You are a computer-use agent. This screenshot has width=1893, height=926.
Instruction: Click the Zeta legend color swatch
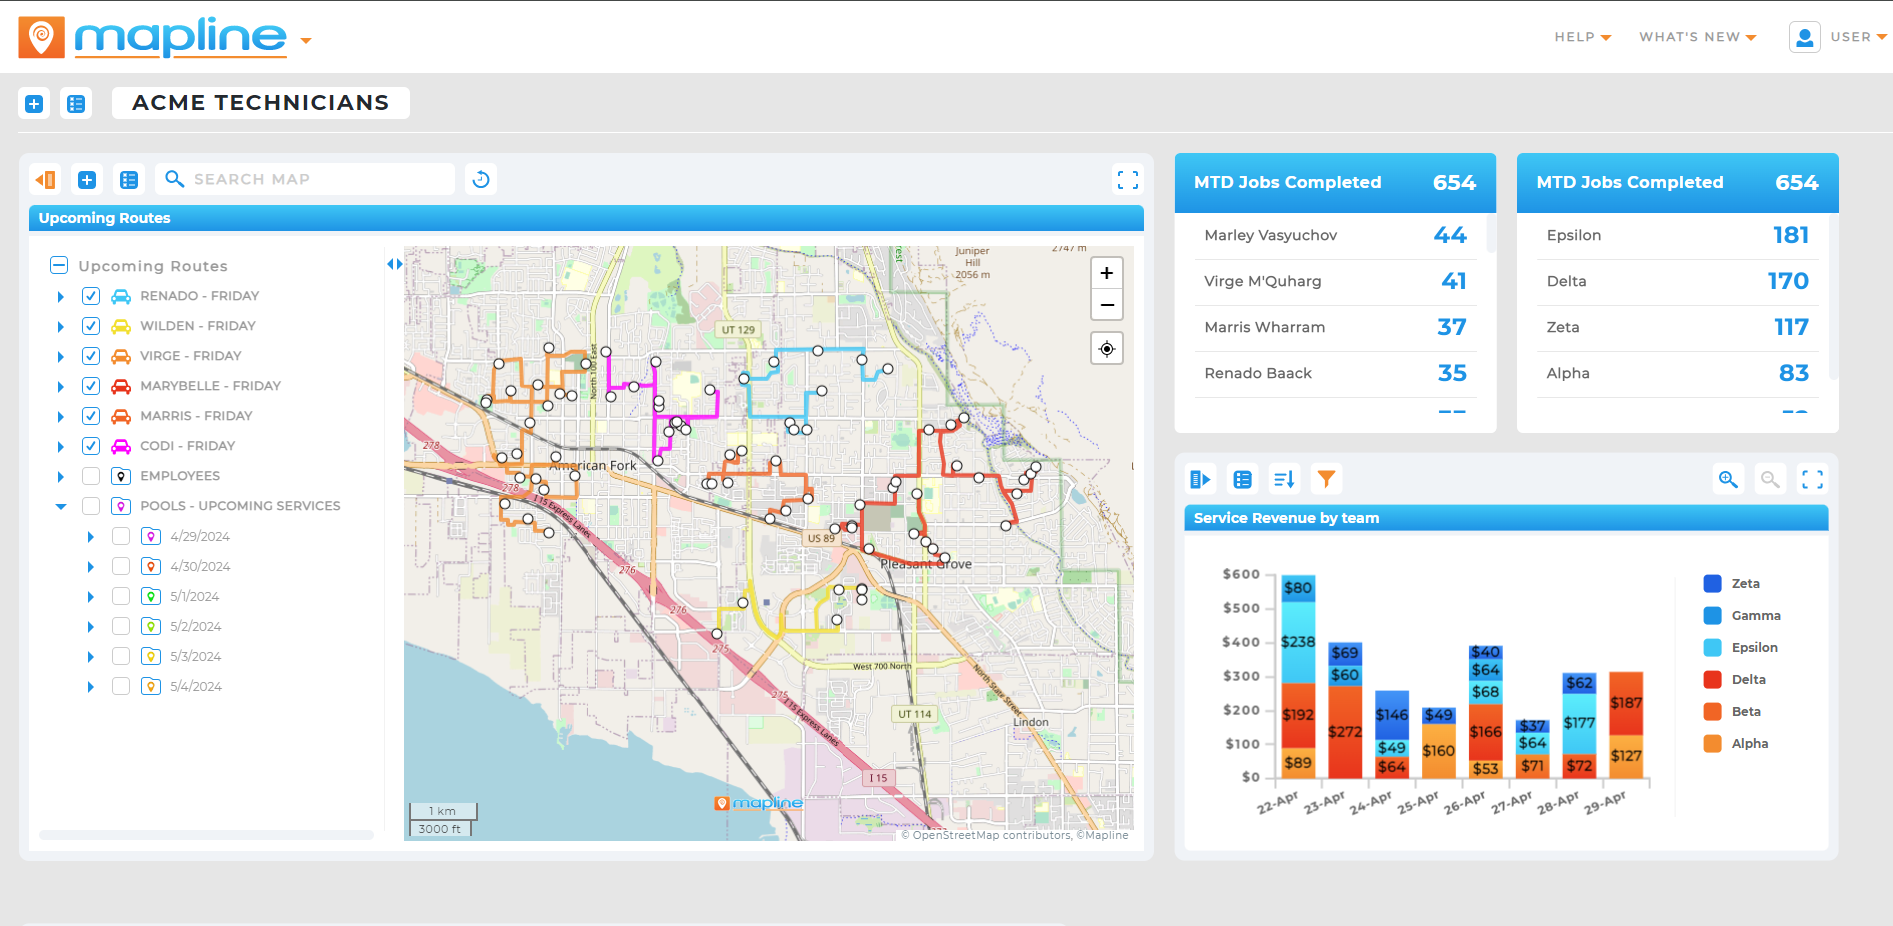(1712, 584)
